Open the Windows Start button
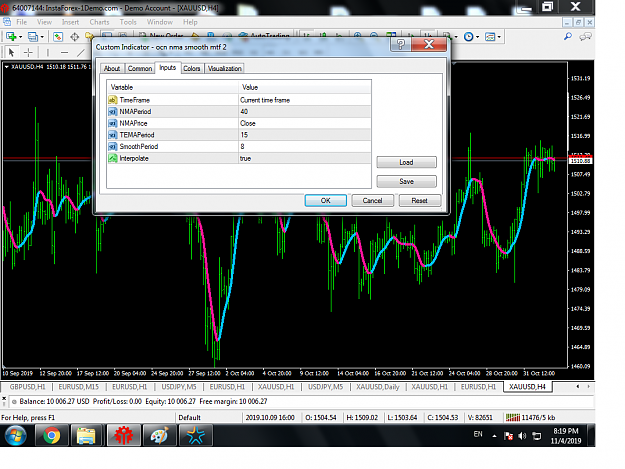 [x=16, y=436]
